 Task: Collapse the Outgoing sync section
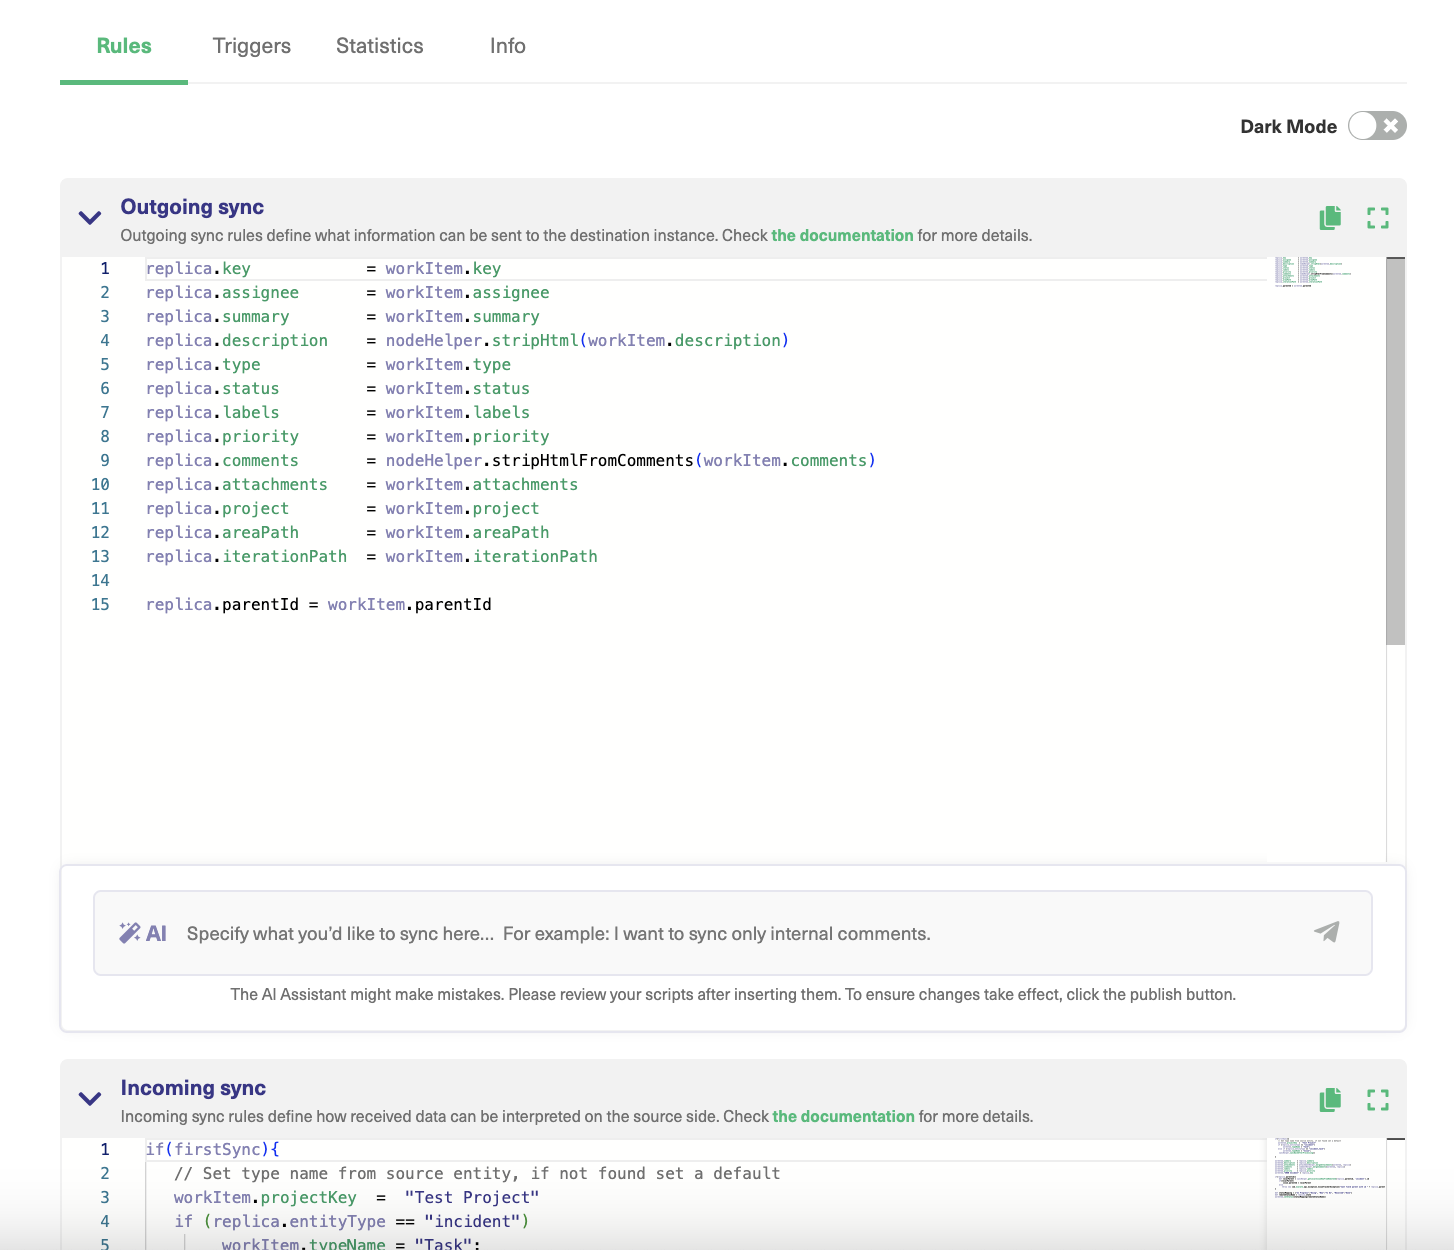[x=89, y=218]
